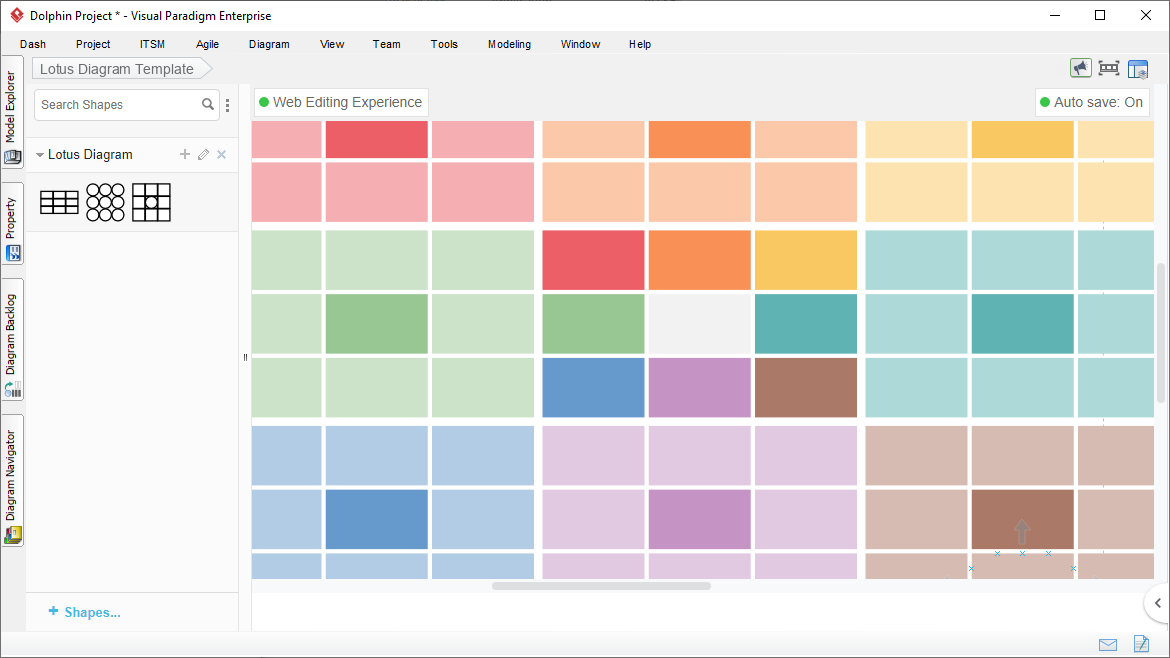Image resolution: width=1170 pixels, height=658 pixels.
Task: Open the search options ellipsis menu
Action: [227, 104]
